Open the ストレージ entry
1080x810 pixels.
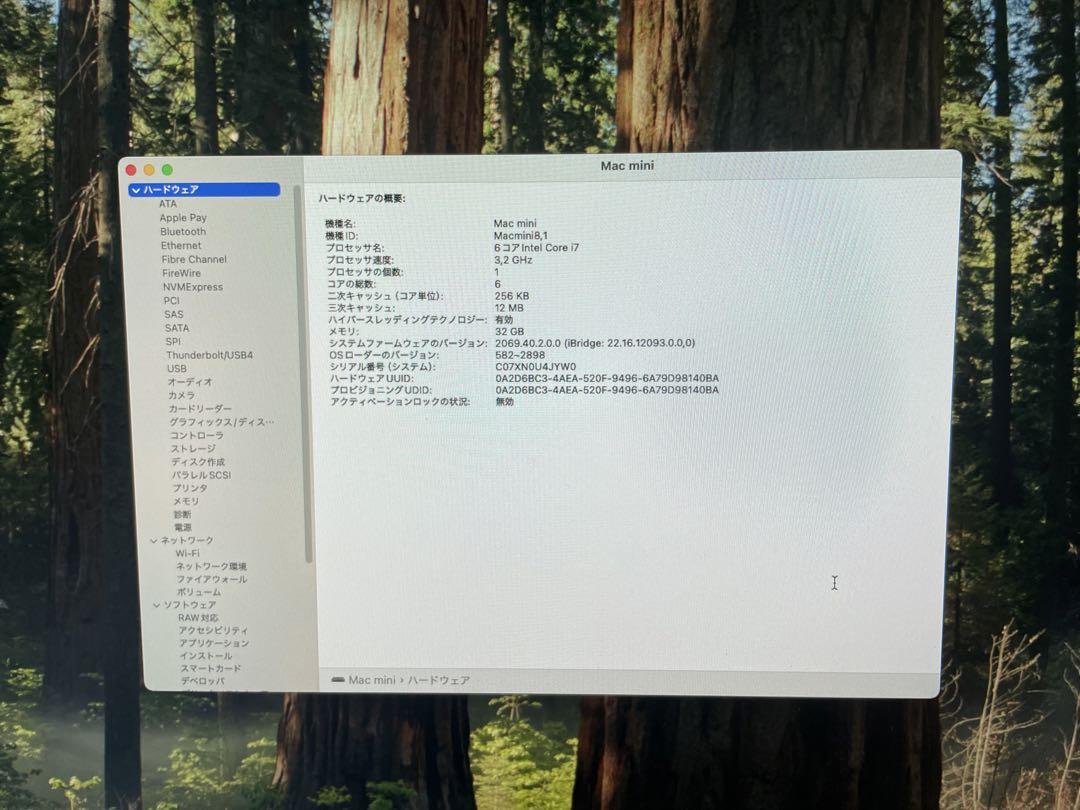(x=194, y=448)
